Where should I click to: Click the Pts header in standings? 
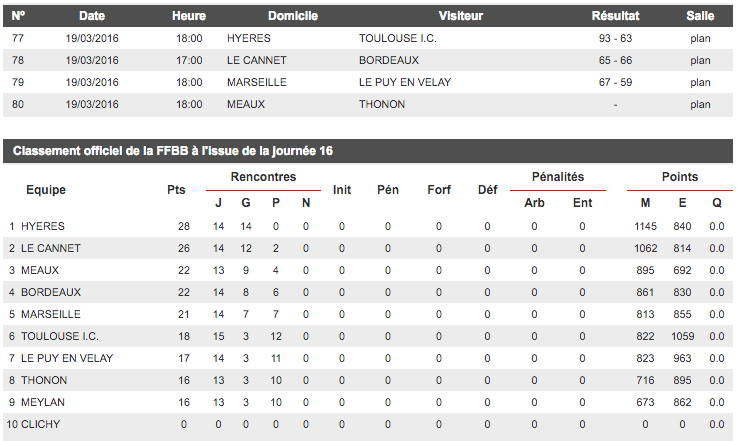(x=176, y=189)
